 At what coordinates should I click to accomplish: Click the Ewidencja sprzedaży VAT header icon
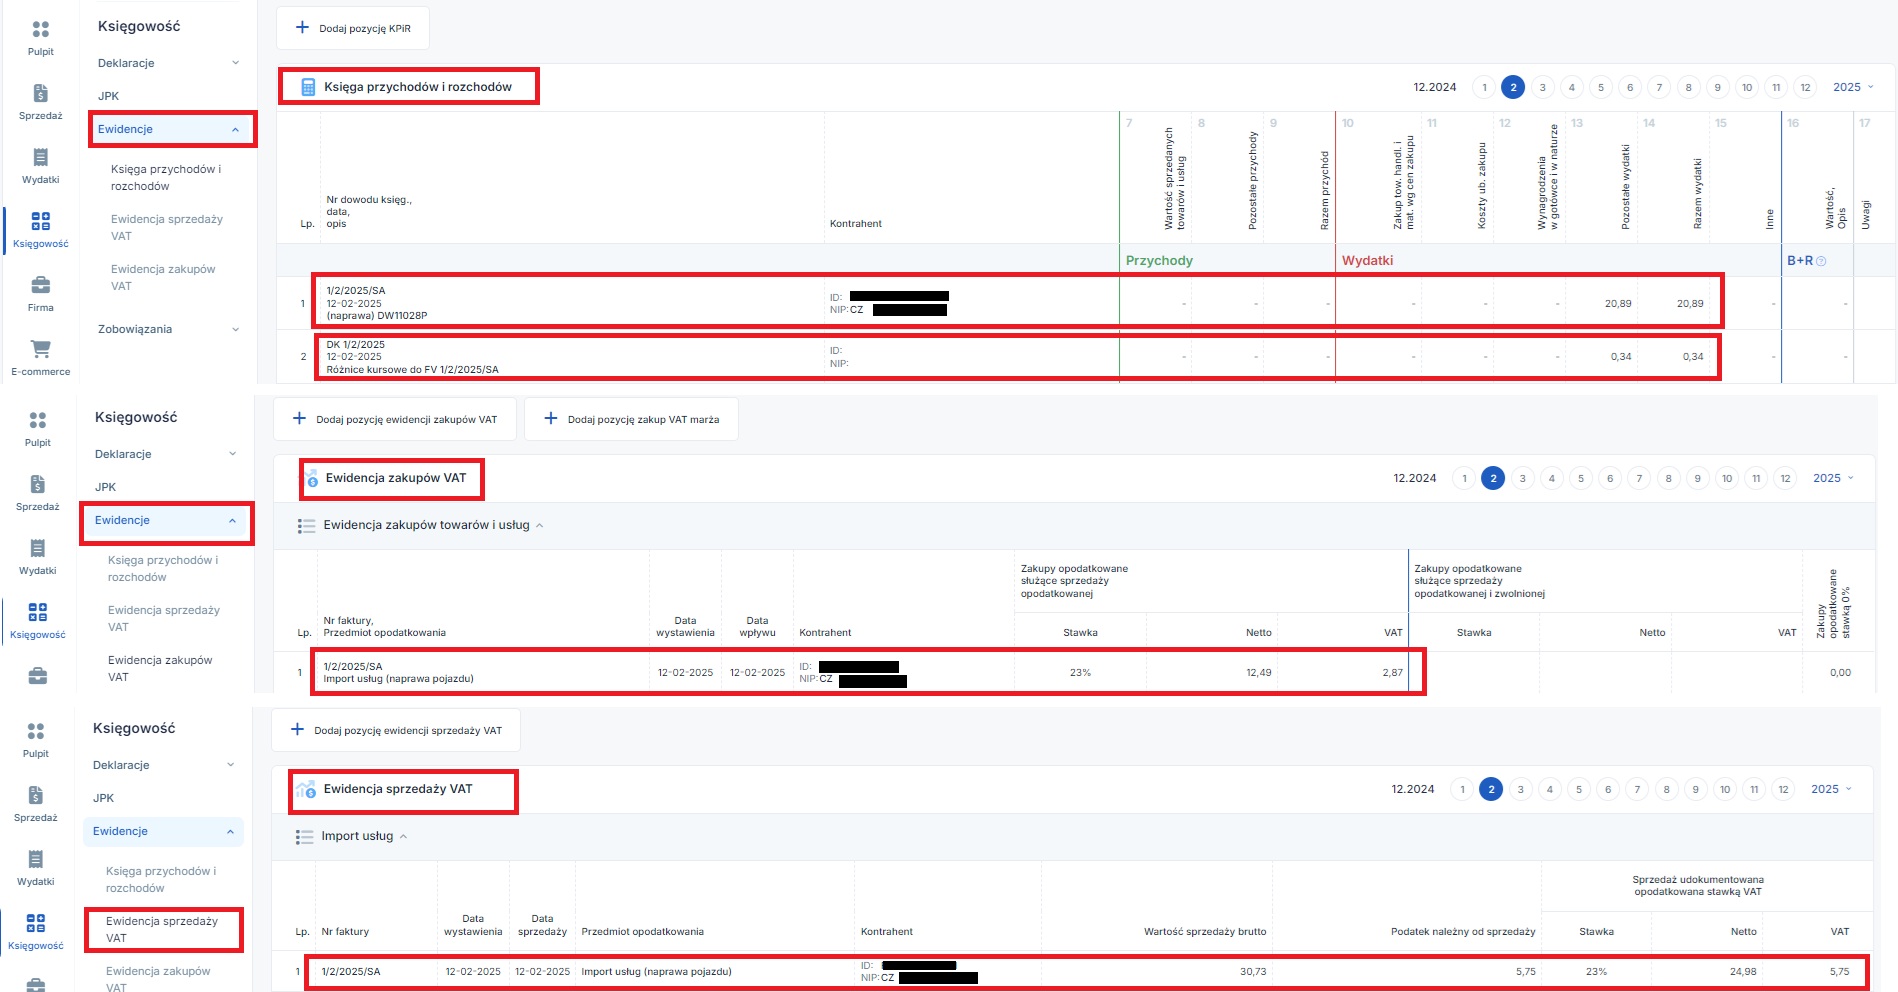coord(306,789)
